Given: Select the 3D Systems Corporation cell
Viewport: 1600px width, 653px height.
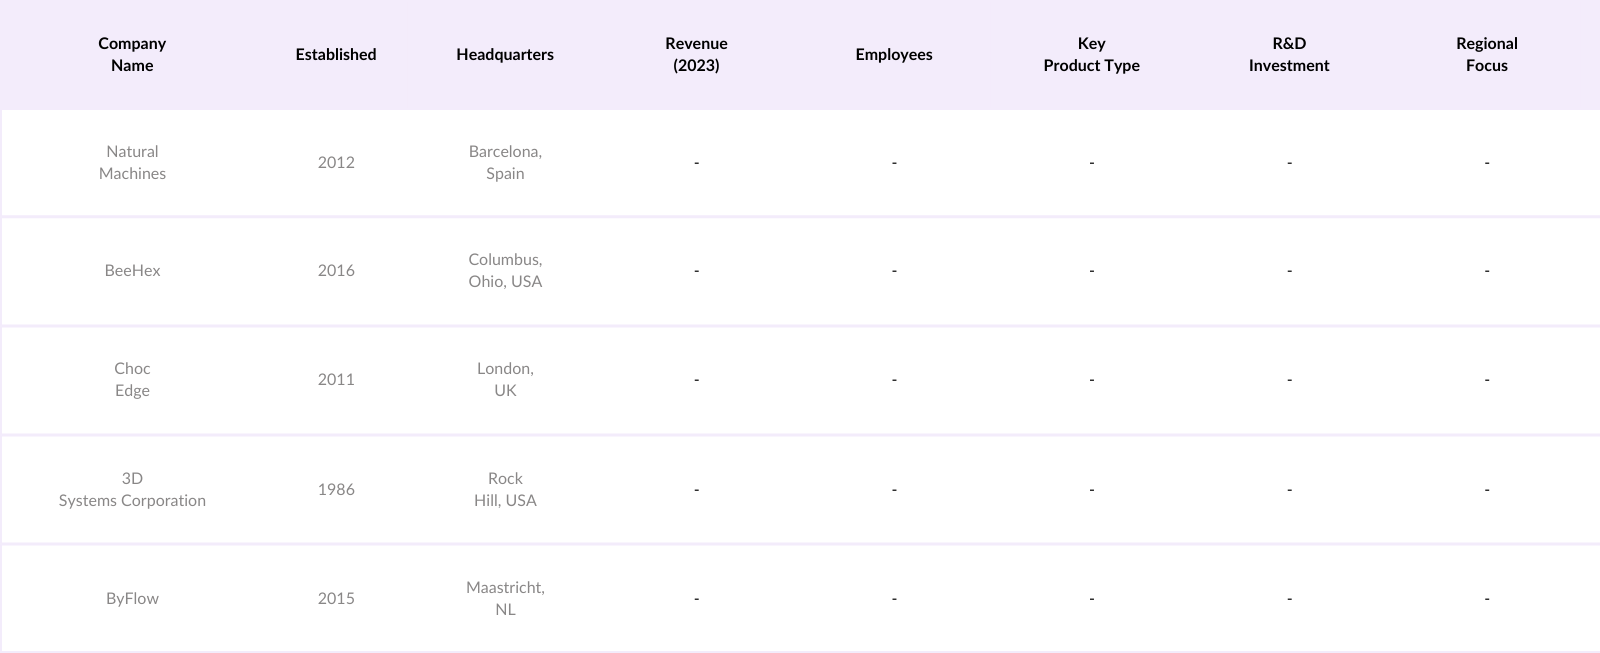Looking at the screenshot, I should tap(132, 489).
